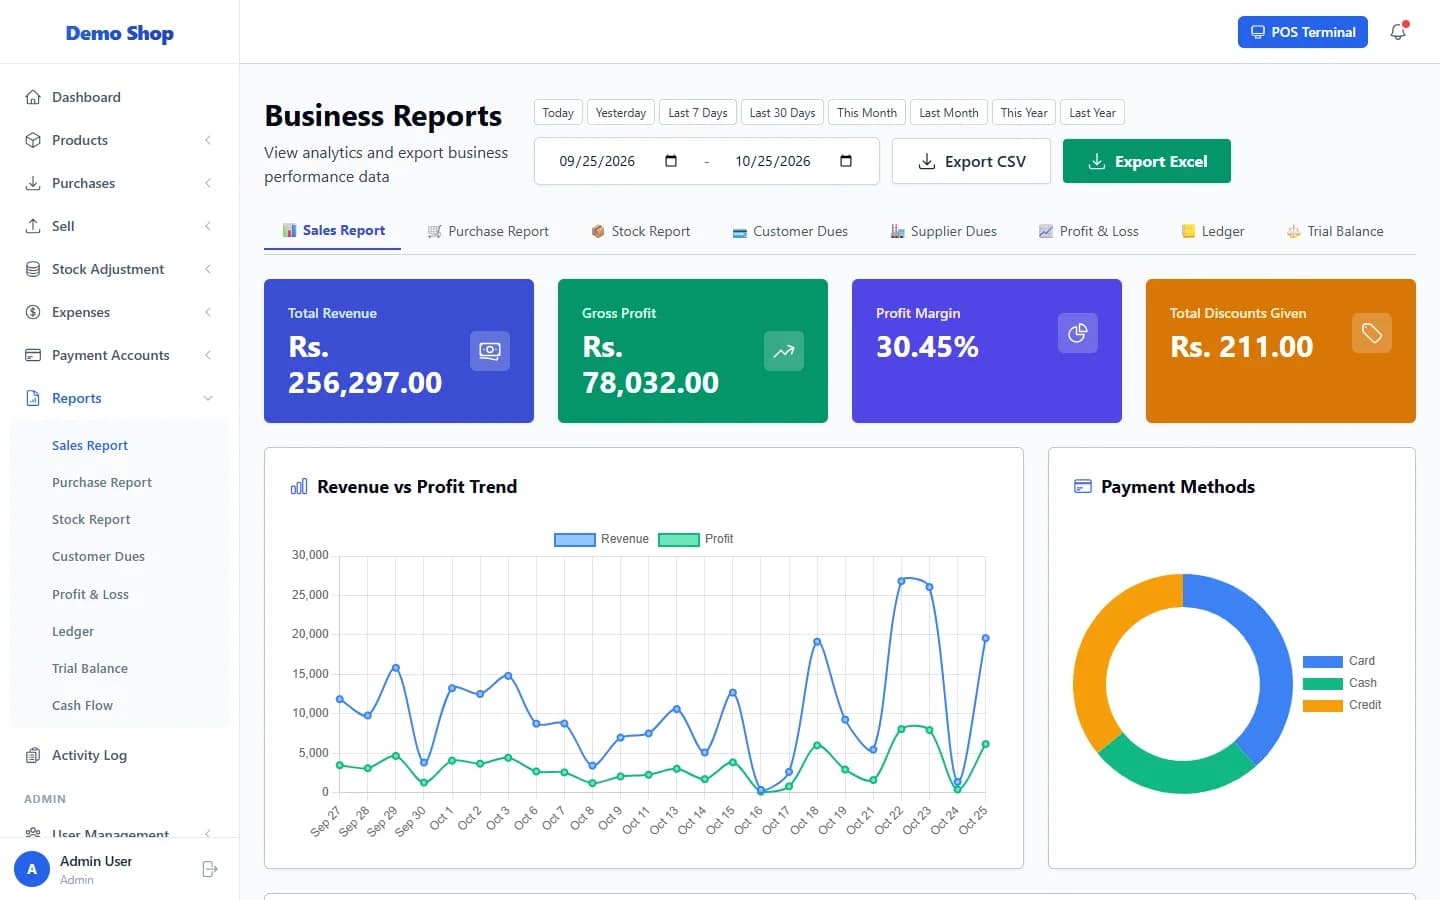Filter reports by Last Year
This screenshot has width=1440, height=900.
[x=1092, y=113]
